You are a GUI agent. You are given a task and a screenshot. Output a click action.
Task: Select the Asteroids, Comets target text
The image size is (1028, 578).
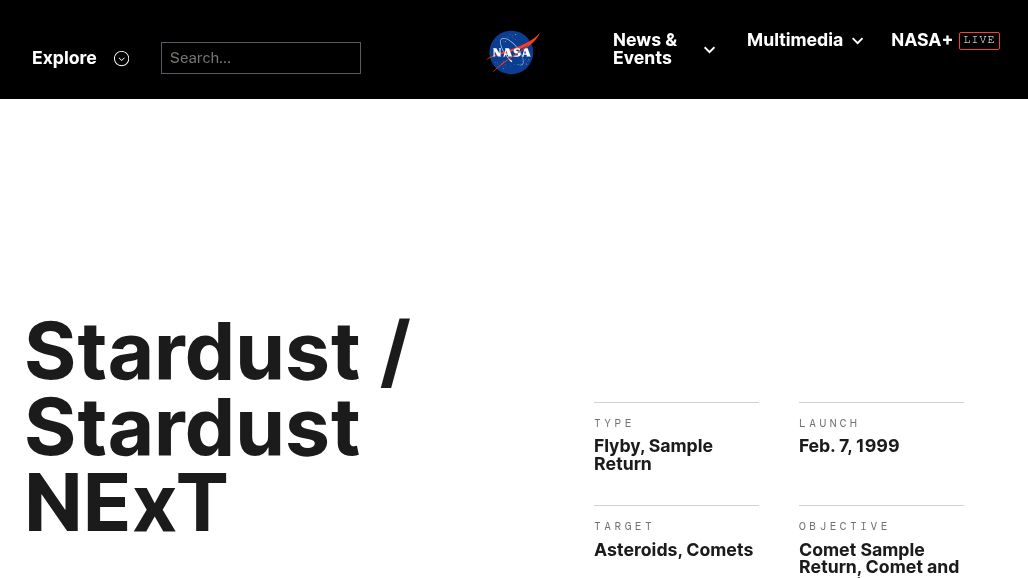[673, 550]
